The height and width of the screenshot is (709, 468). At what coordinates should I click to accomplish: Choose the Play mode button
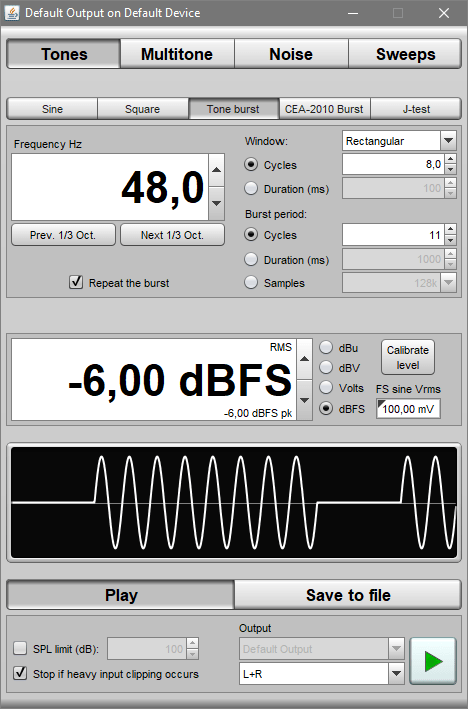pyautogui.click(x=121, y=595)
